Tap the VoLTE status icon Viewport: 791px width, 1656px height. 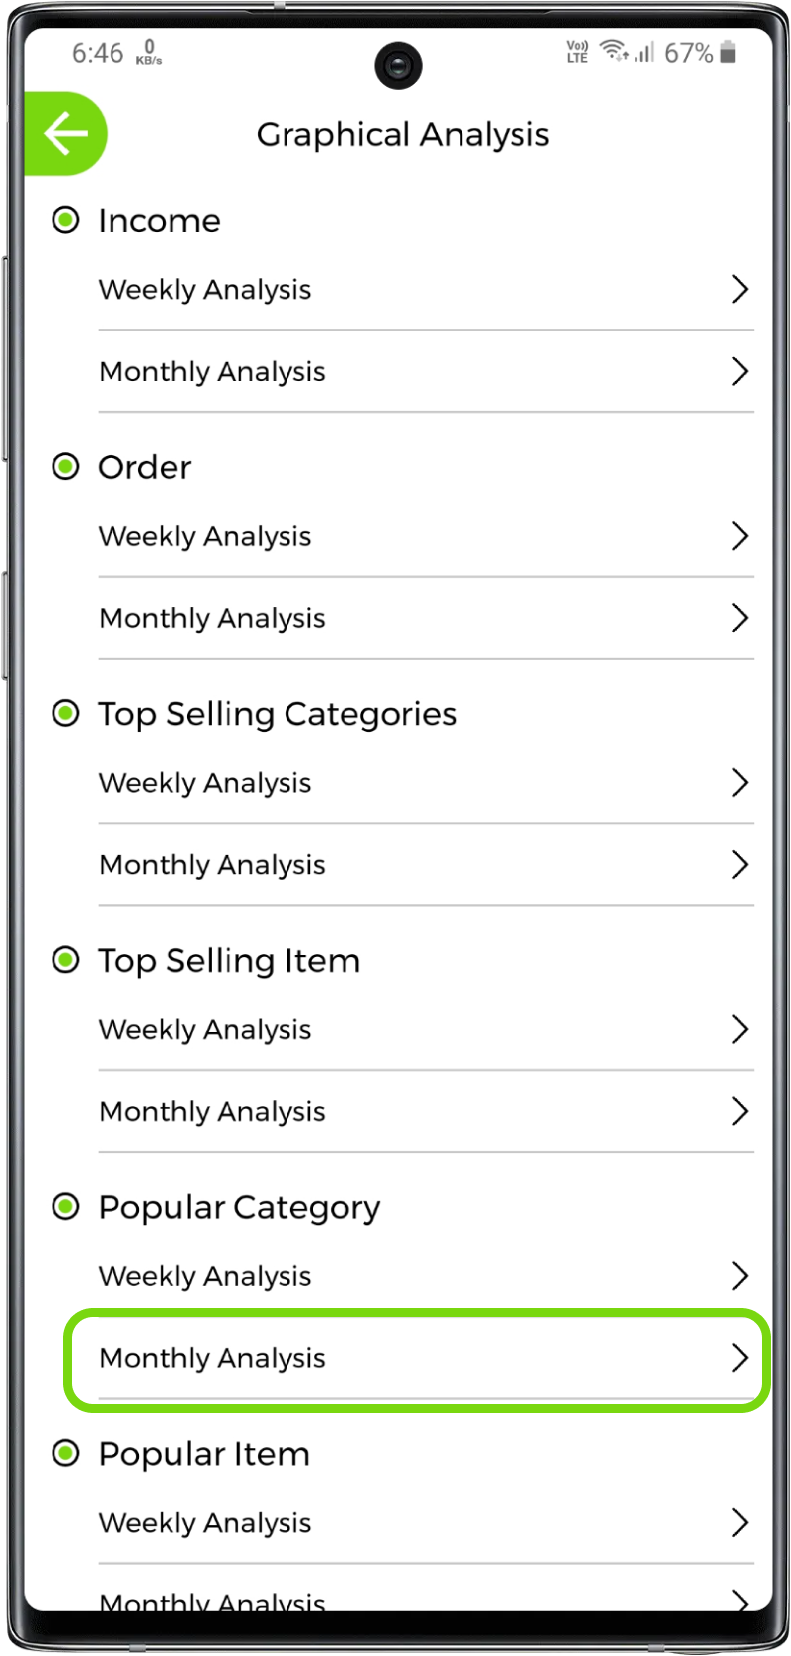click(577, 52)
